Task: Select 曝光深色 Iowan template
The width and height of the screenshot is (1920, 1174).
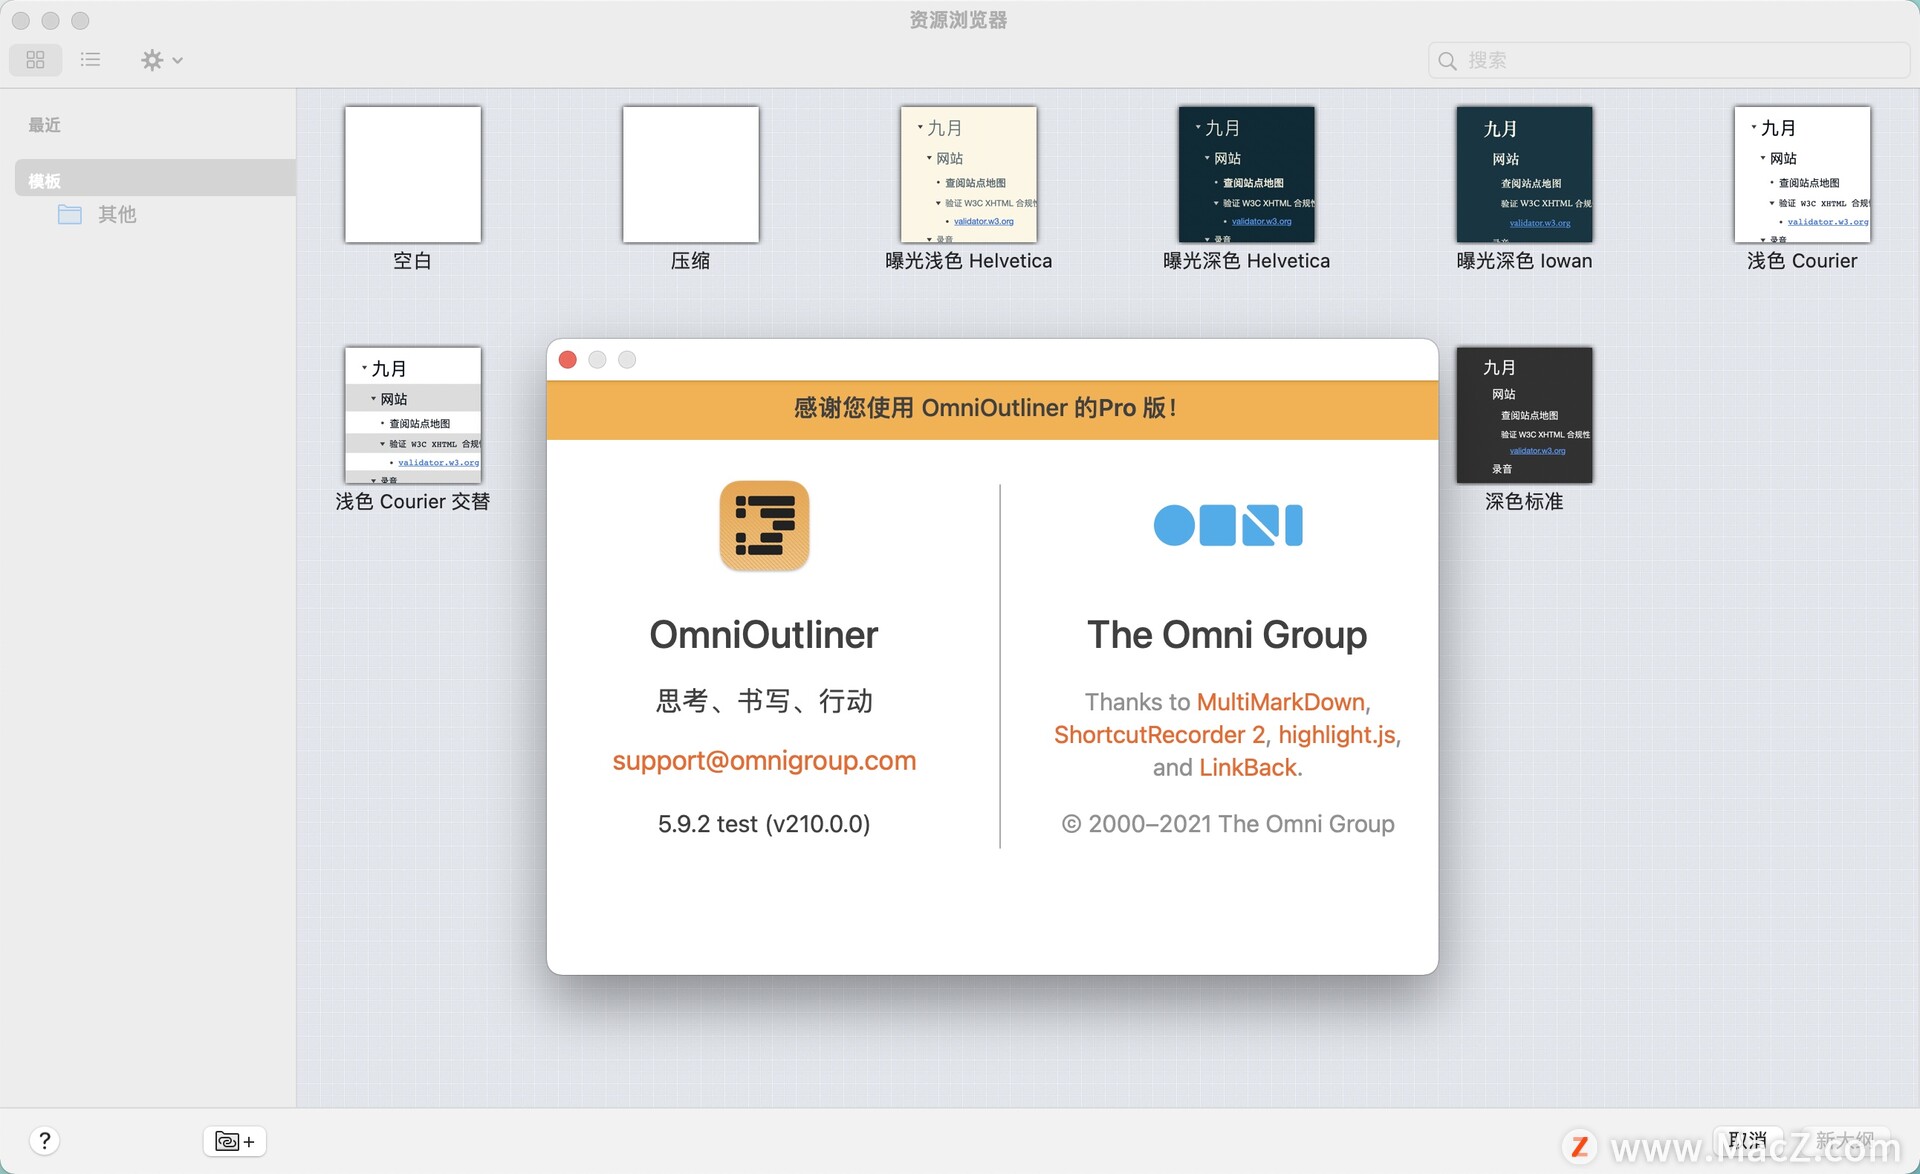Action: coord(1524,174)
